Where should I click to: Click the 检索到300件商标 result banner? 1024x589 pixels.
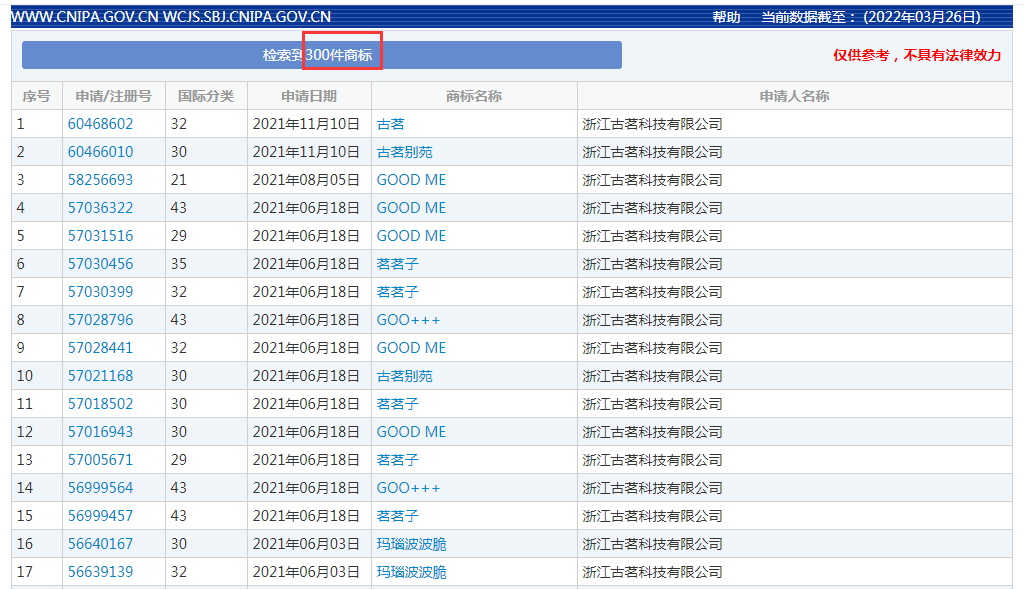click(322, 55)
